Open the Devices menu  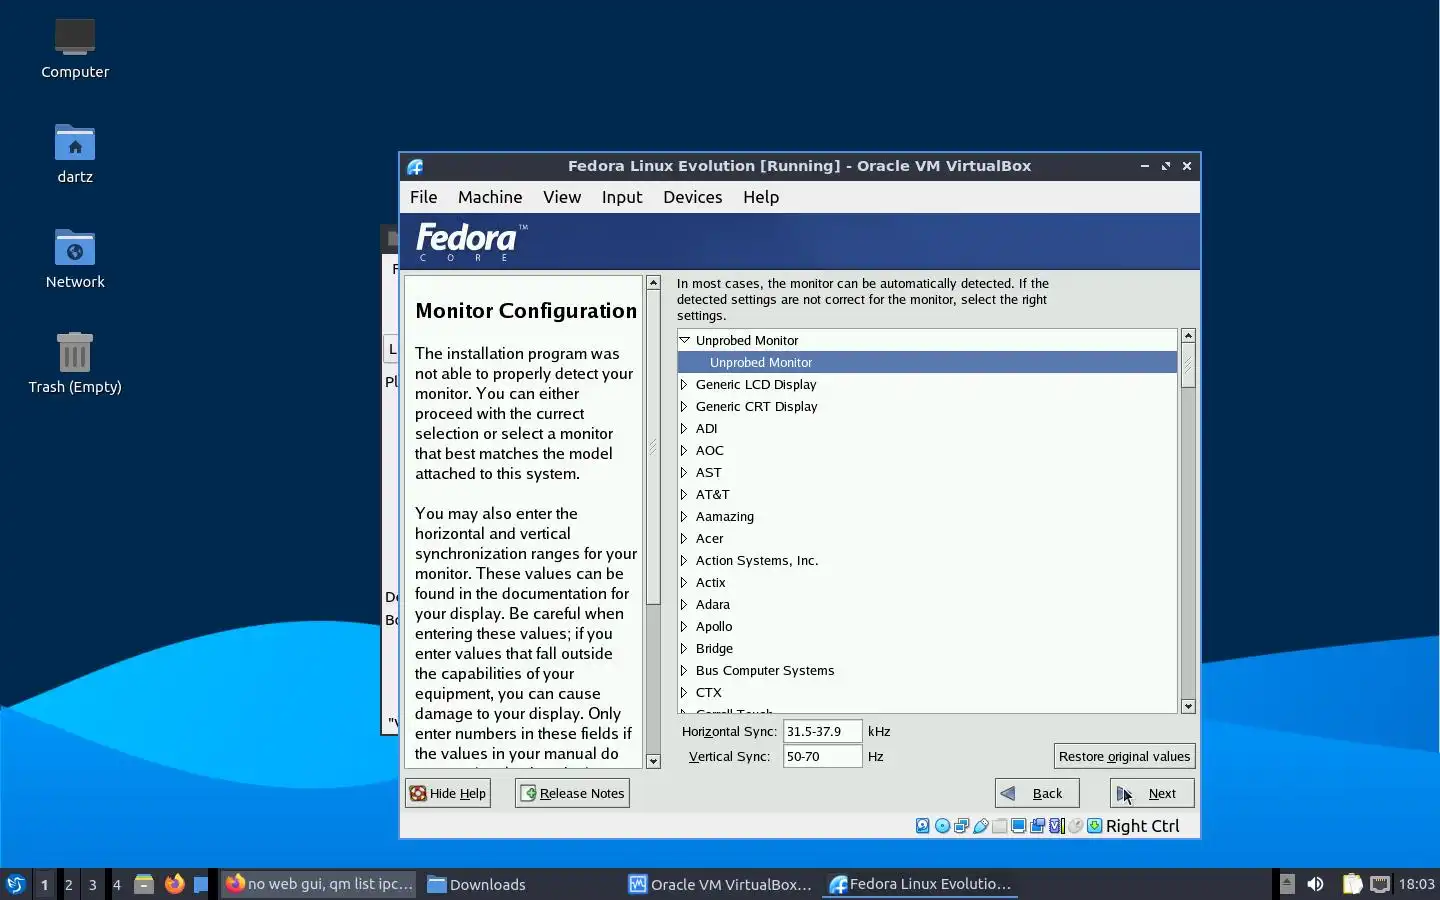692,197
